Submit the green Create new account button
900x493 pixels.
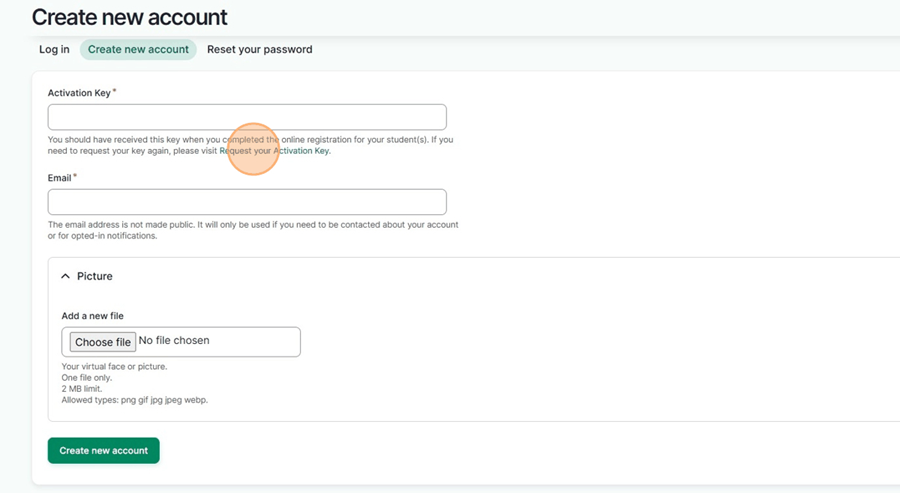coord(104,451)
